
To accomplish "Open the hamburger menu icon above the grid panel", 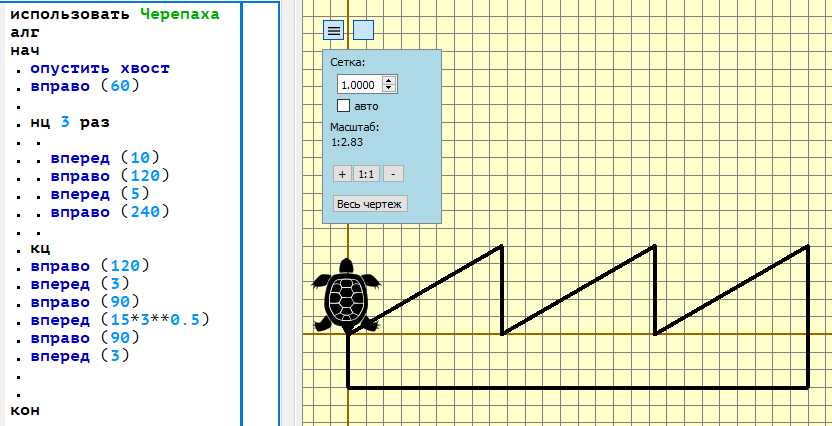I will point(333,30).
